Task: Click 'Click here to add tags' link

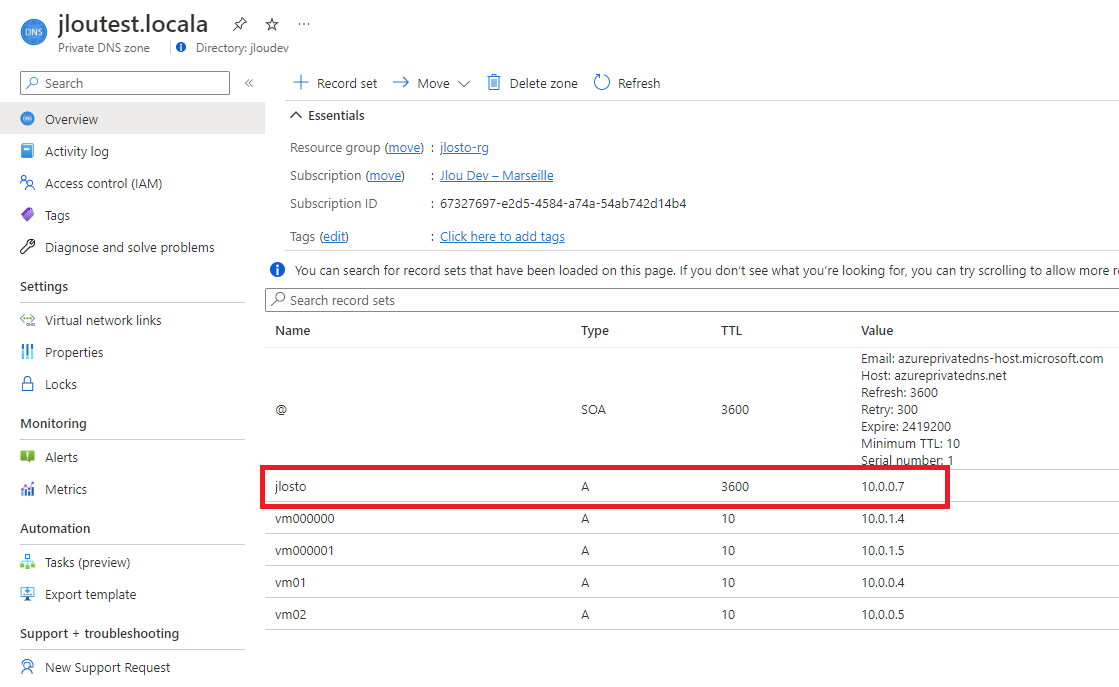Action: coord(502,237)
